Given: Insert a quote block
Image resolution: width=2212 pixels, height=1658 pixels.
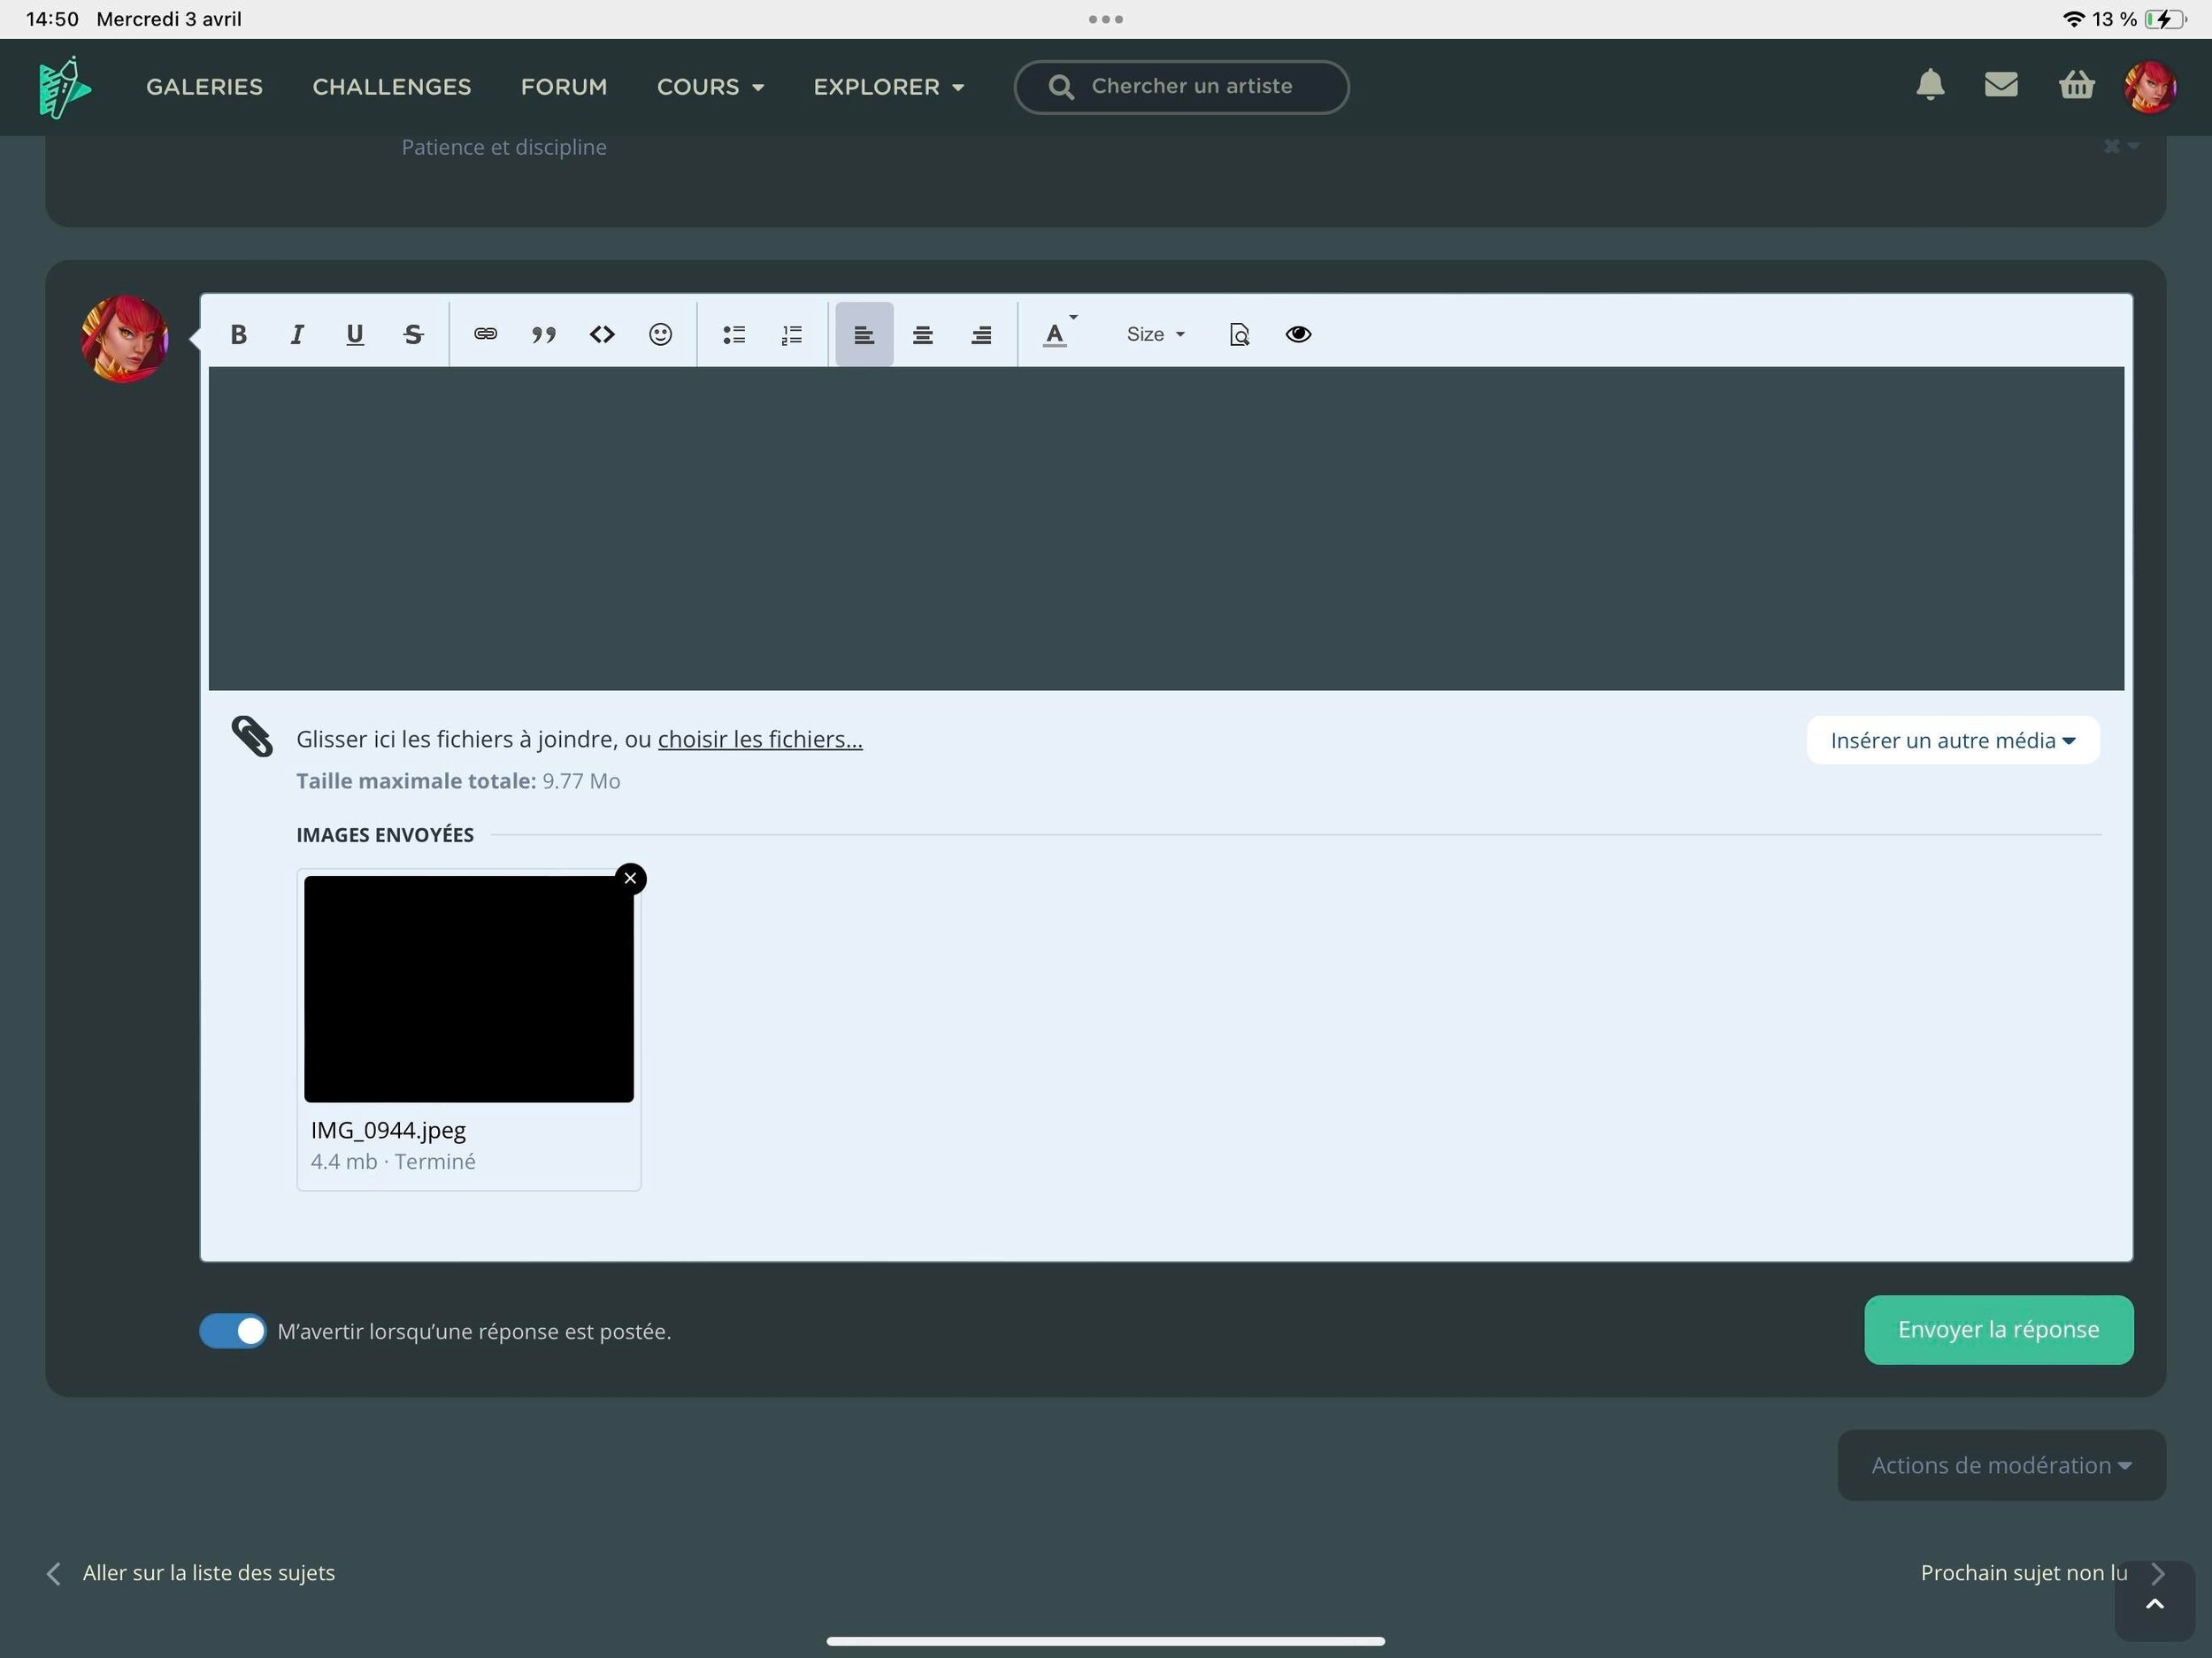Looking at the screenshot, I should tap(543, 334).
